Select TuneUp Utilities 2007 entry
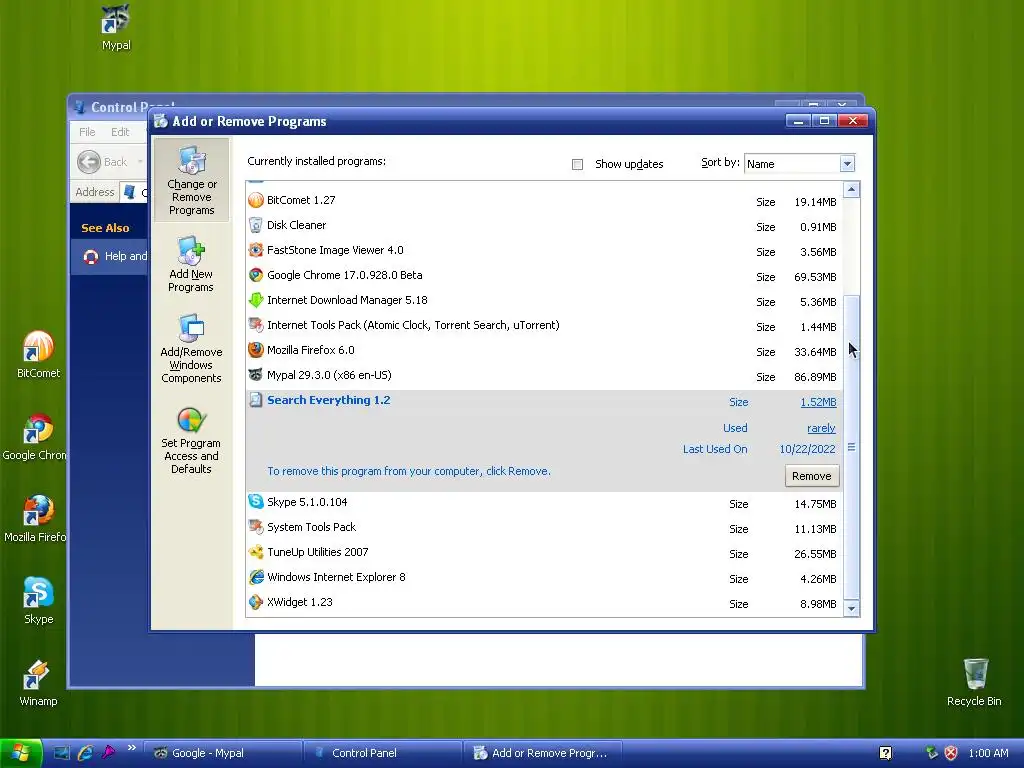1024x768 pixels. tap(544, 553)
